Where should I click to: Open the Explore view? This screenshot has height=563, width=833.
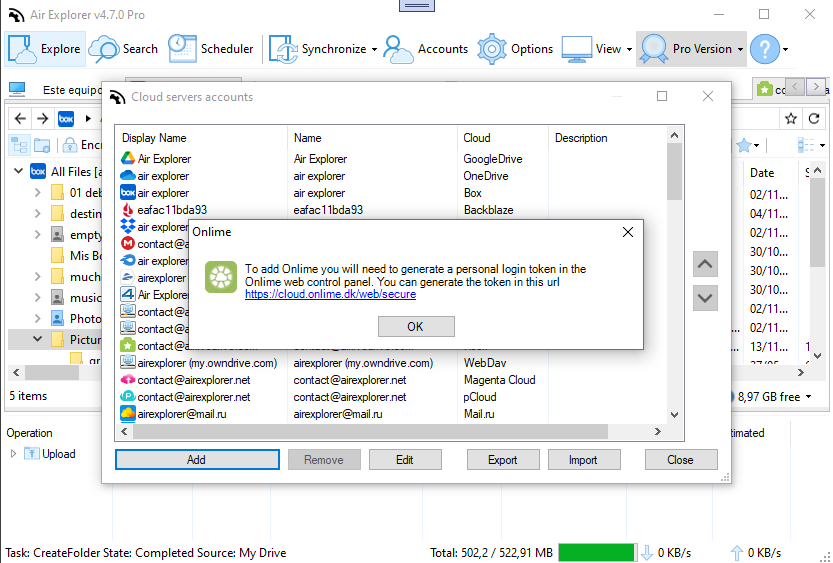pyautogui.click(x=45, y=49)
